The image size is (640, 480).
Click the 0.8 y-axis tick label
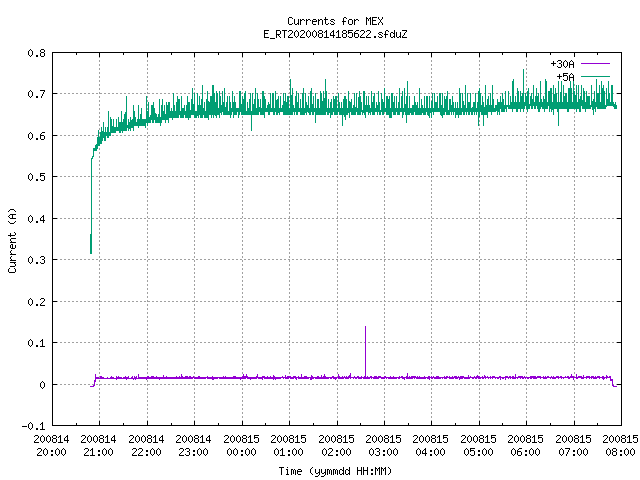tap(36, 53)
